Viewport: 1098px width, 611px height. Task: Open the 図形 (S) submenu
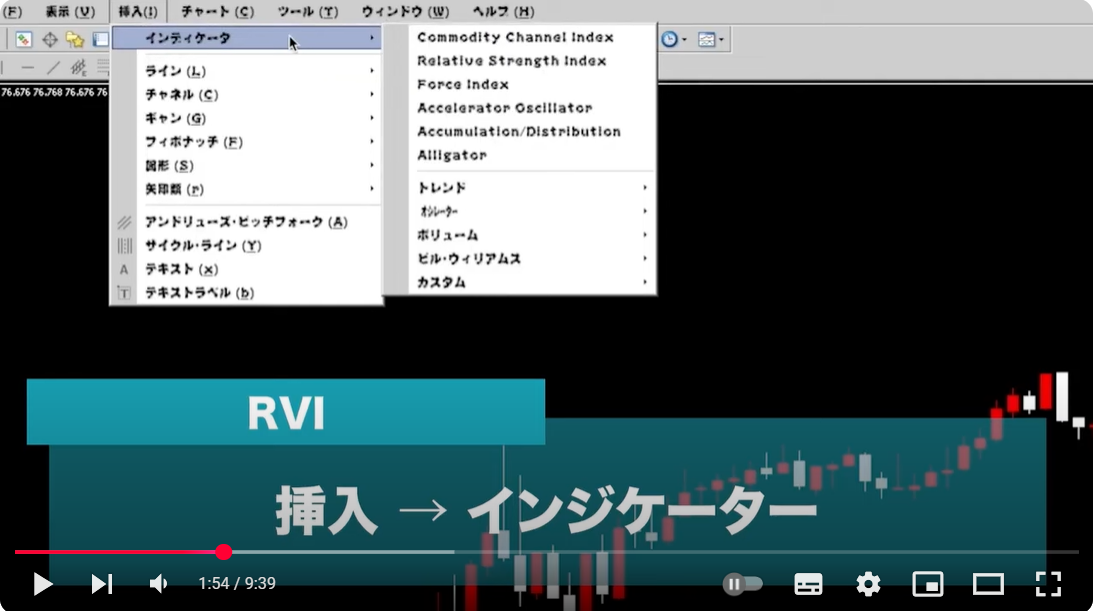247,166
